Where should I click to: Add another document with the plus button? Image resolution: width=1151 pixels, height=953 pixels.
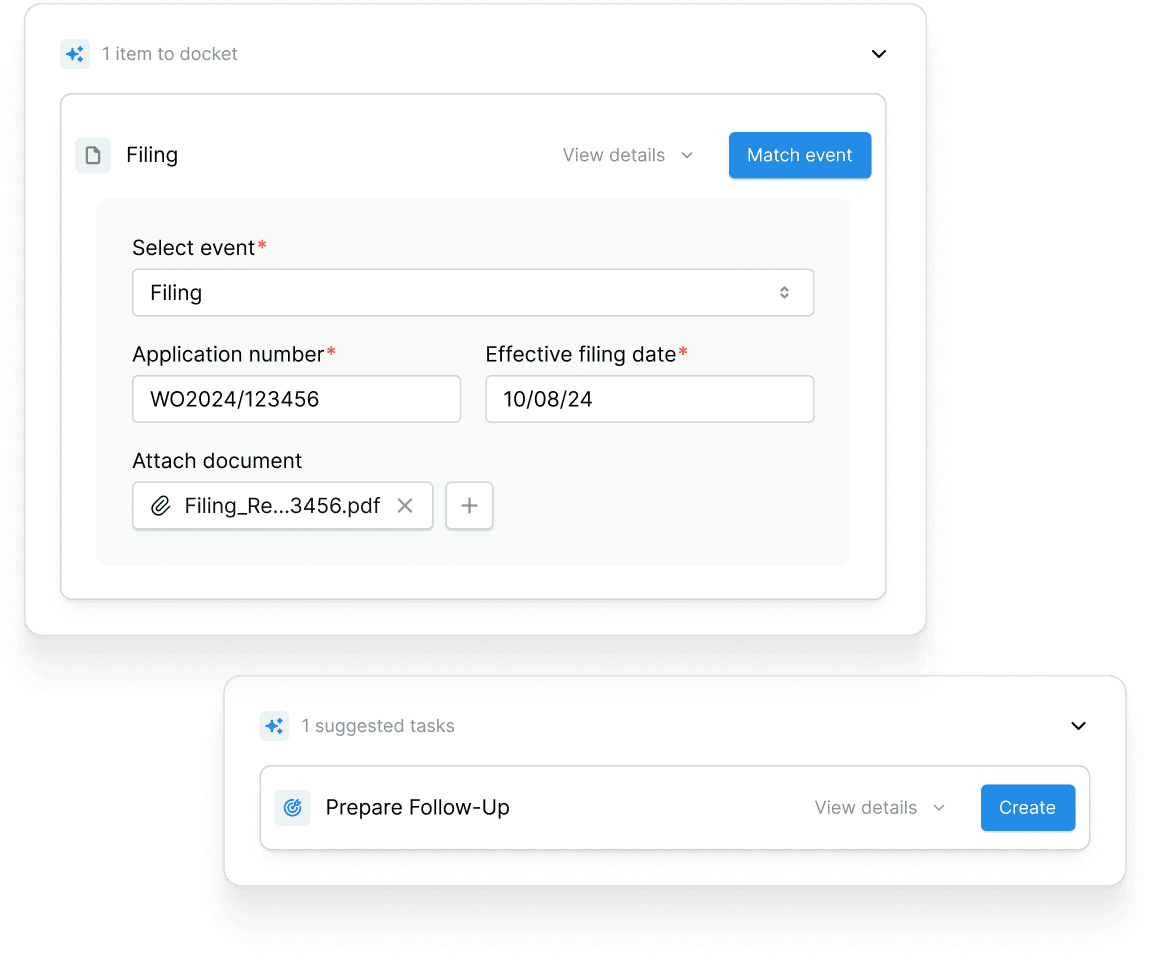tap(469, 506)
